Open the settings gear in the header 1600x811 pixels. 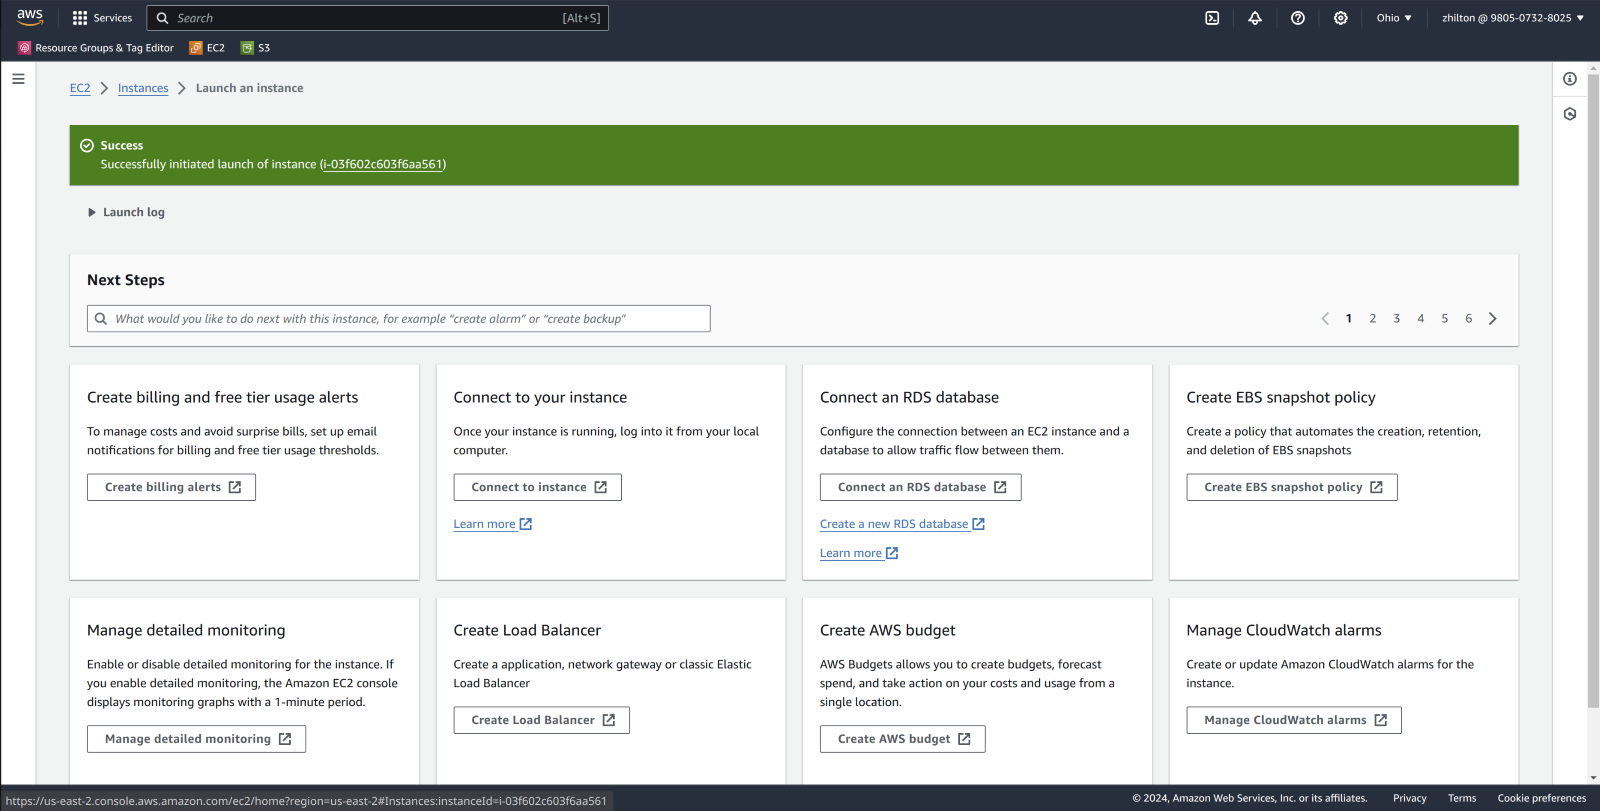pyautogui.click(x=1341, y=18)
